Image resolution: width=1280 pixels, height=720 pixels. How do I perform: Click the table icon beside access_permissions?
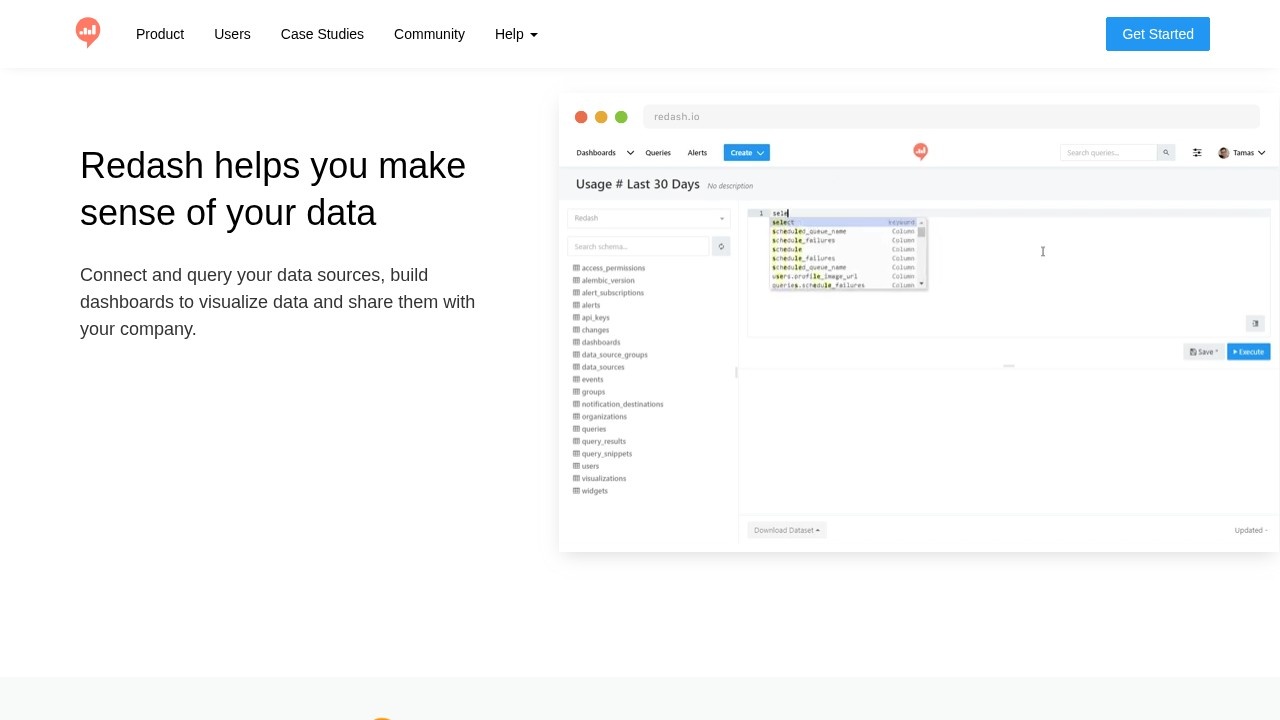tap(576, 268)
